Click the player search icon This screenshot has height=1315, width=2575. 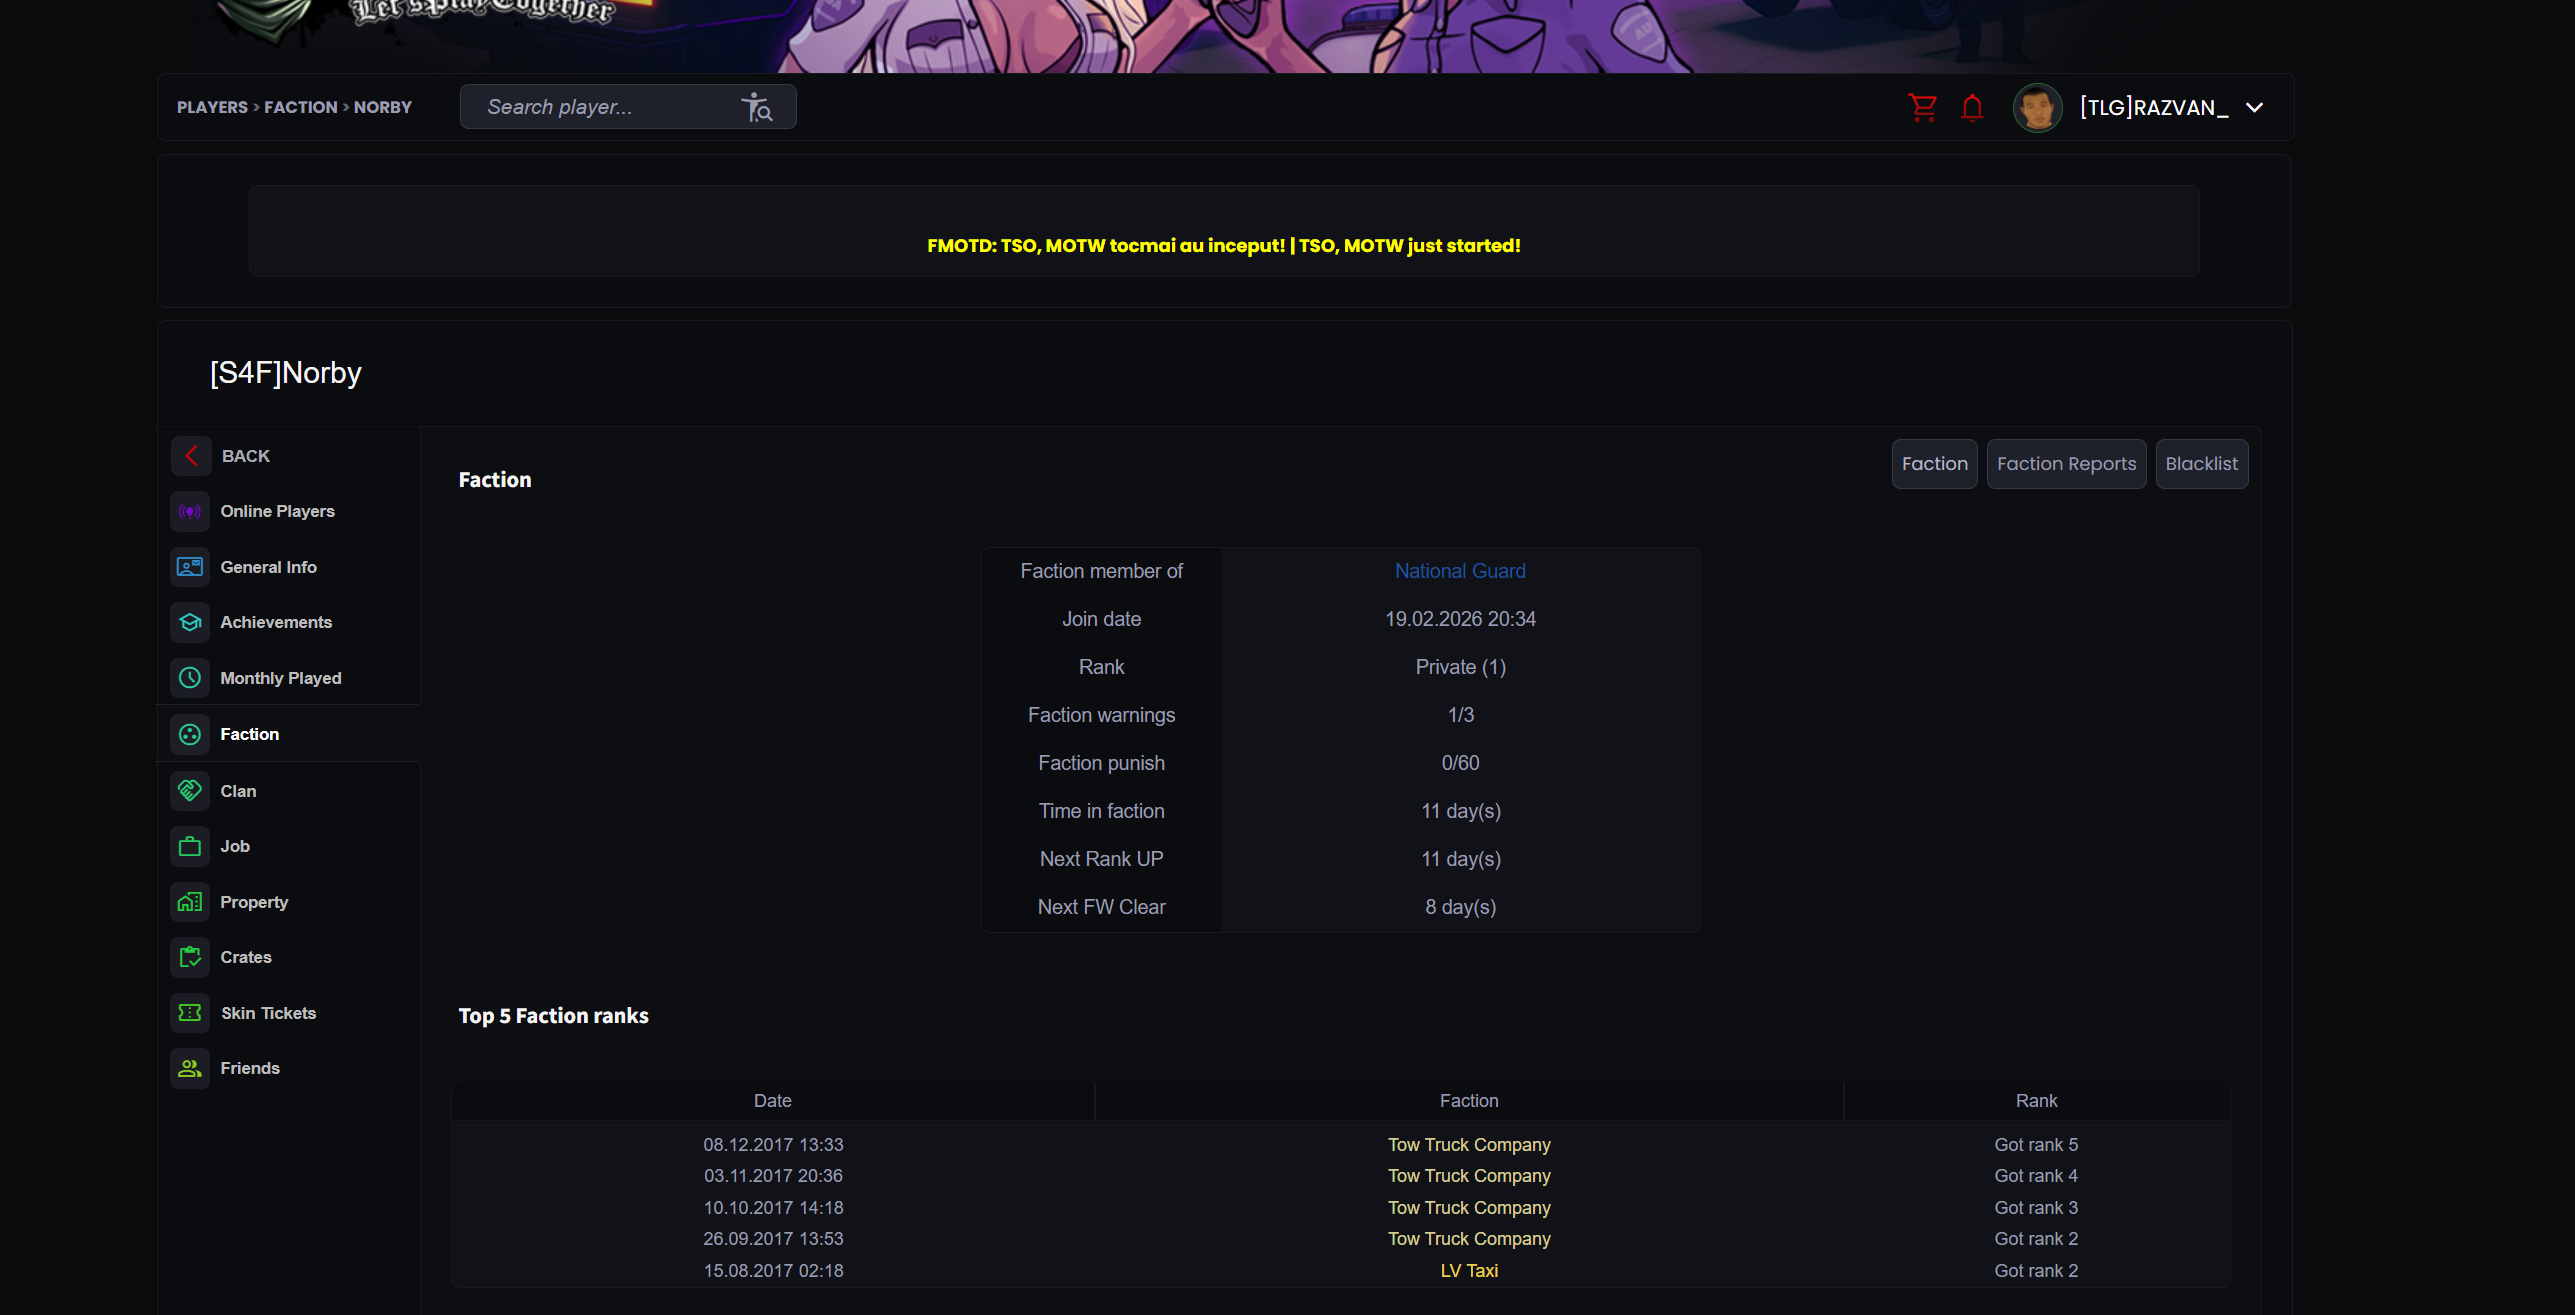click(757, 107)
